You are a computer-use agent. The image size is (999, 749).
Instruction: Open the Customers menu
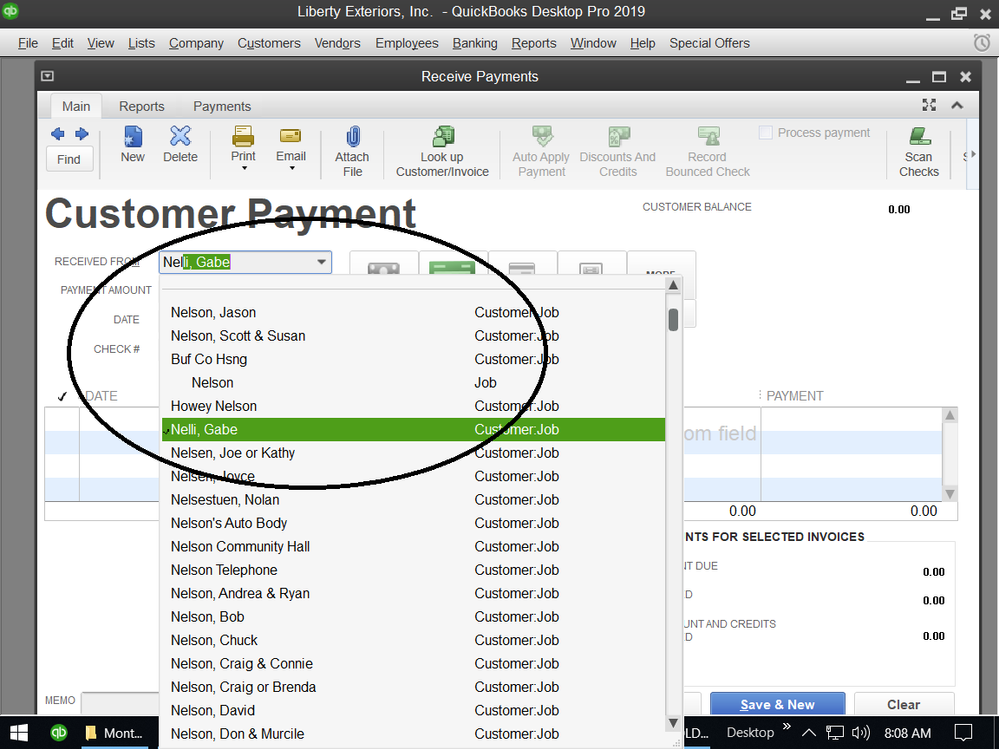click(x=269, y=43)
